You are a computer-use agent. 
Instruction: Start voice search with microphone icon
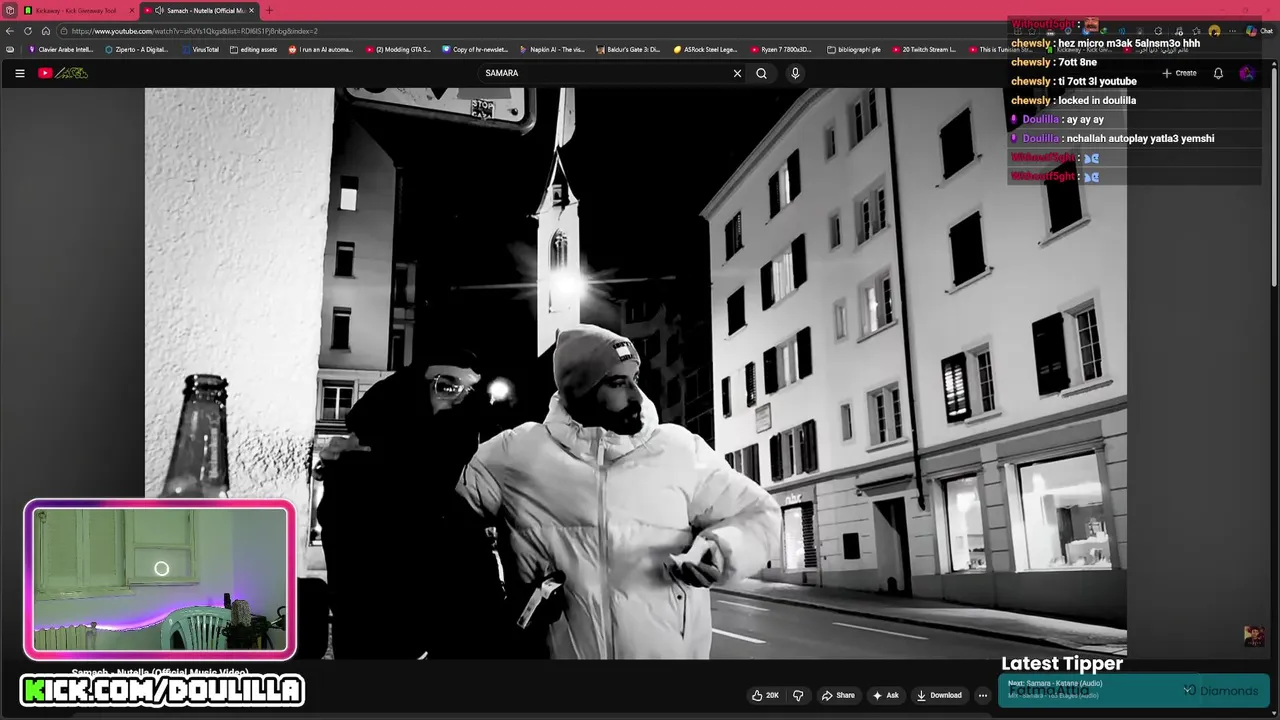795,73
